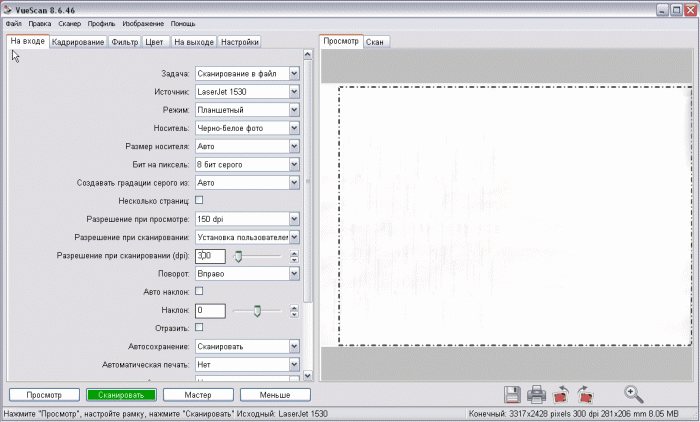The image size is (700, 422).
Task: Check the Отразить checkbox
Action: [198, 327]
